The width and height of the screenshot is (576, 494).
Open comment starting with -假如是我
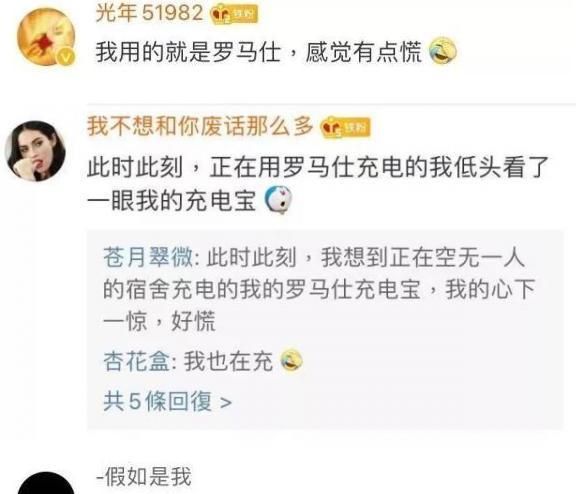pos(144,476)
